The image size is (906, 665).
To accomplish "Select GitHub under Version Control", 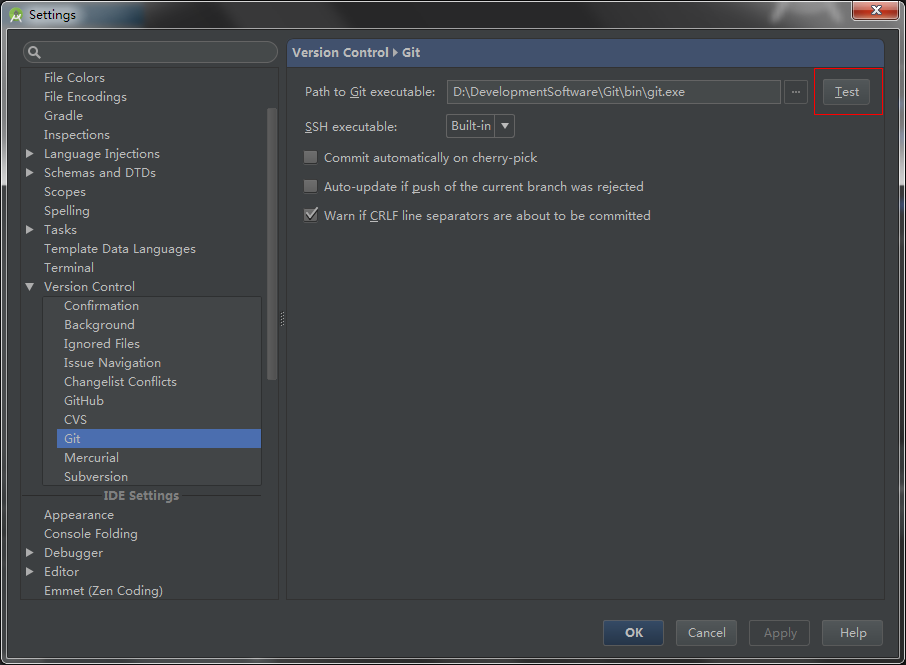I will [x=84, y=401].
